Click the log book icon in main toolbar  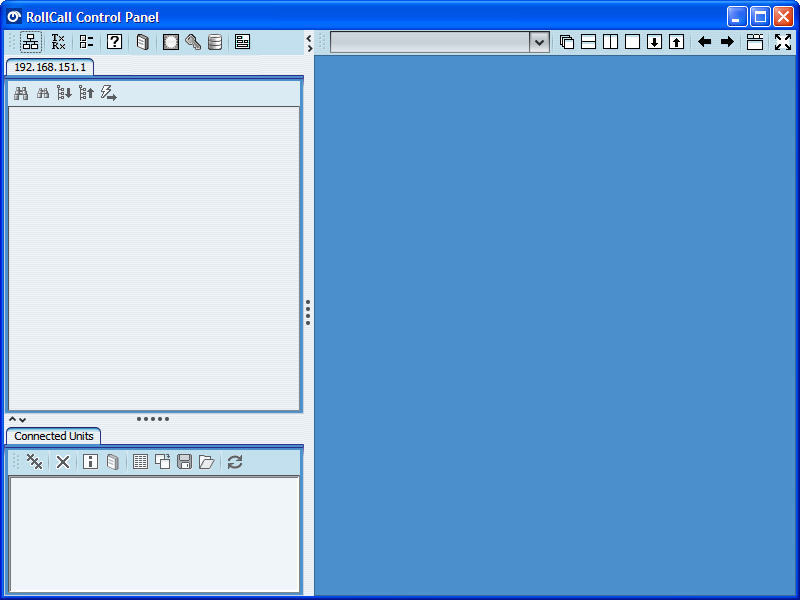point(143,42)
